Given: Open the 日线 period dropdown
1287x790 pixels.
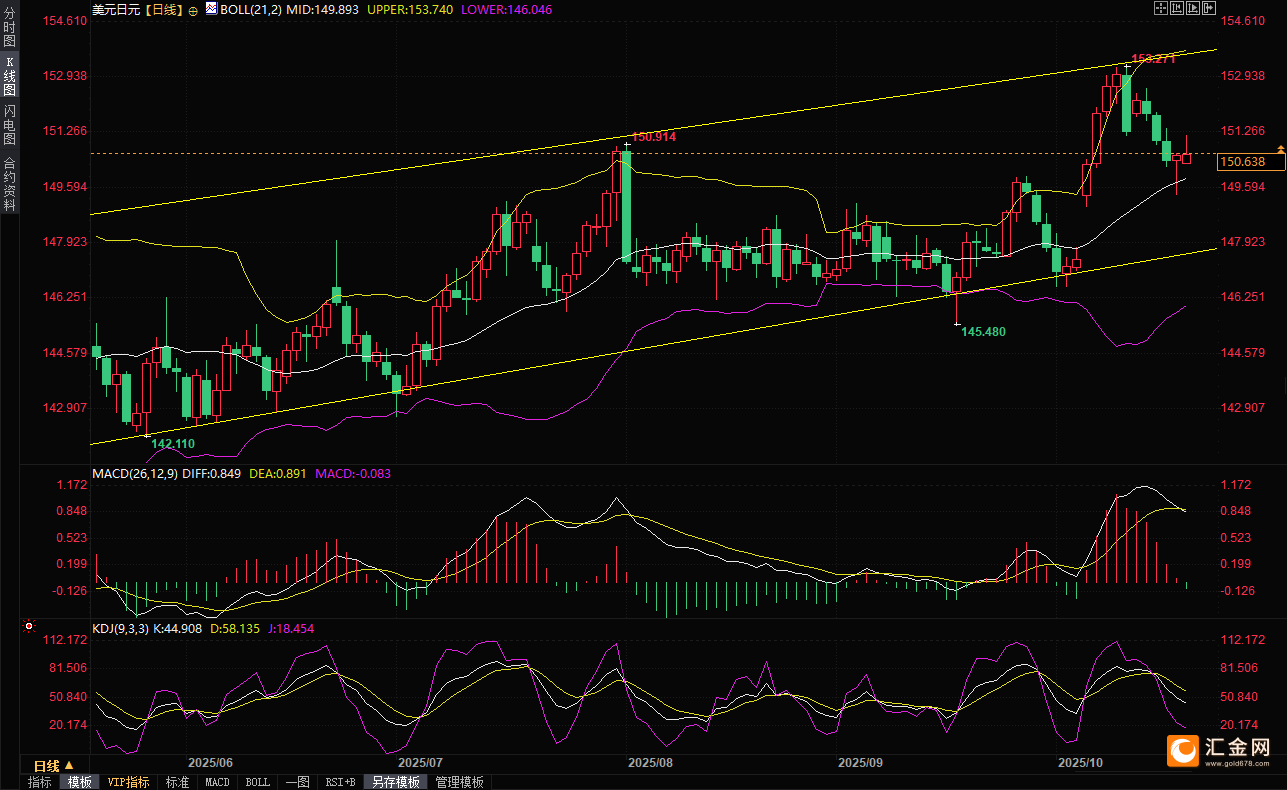Looking at the screenshot, I should coord(48,764).
